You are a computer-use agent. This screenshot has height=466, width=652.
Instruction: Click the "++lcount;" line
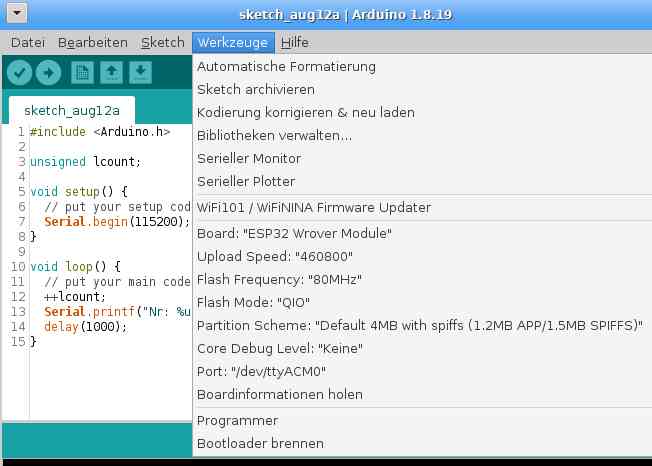tap(75, 296)
